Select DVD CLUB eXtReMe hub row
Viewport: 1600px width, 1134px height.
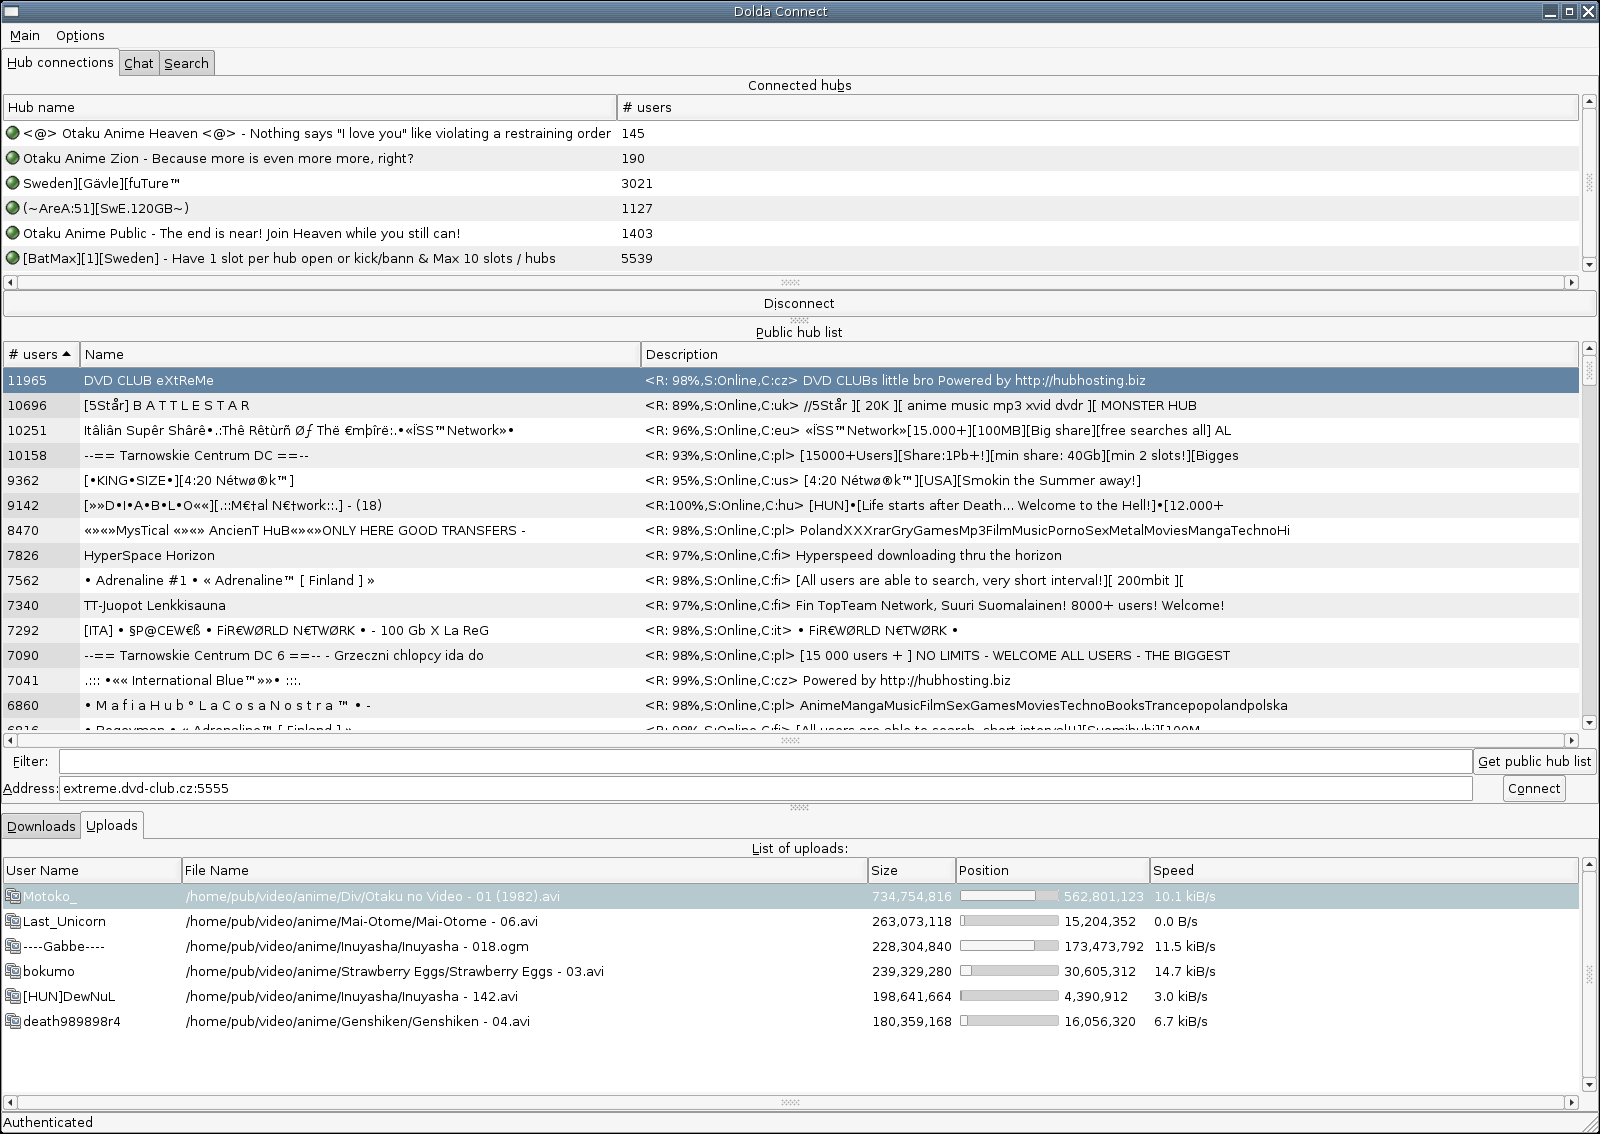(x=791, y=380)
